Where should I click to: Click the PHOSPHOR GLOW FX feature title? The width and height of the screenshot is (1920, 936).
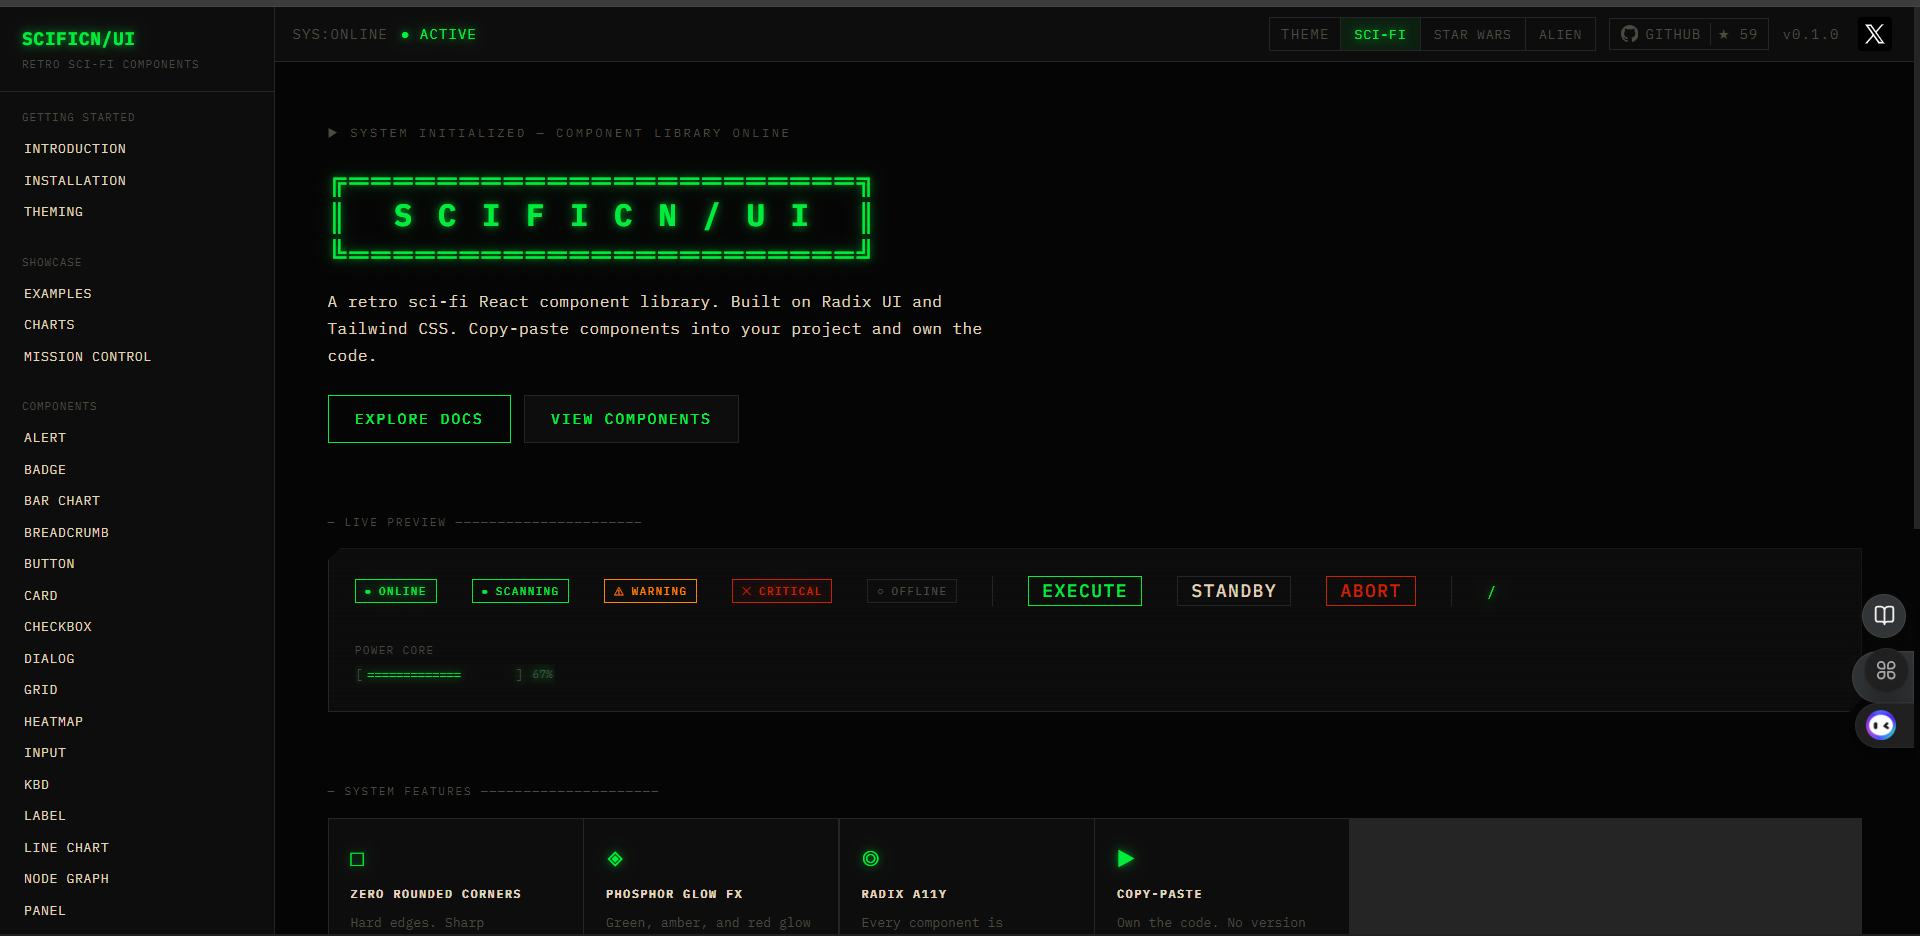[x=674, y=894]
